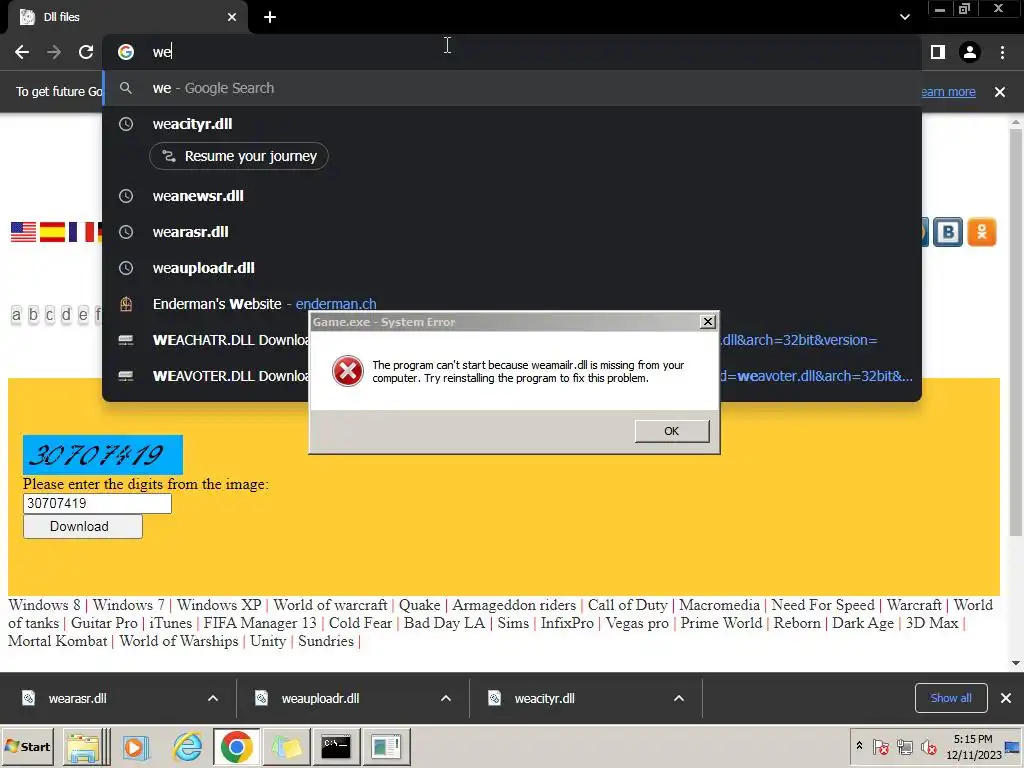Open the tab search chevron
This screenshot has height=768, width=1024.
[904, 17]
